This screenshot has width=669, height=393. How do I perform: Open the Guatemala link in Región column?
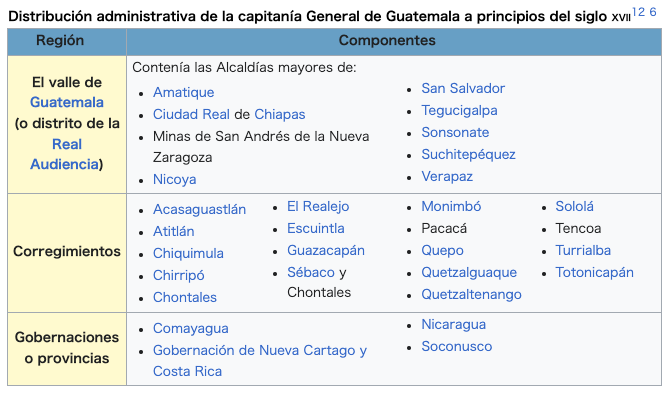pyautogui.click(x=67, y=102)
